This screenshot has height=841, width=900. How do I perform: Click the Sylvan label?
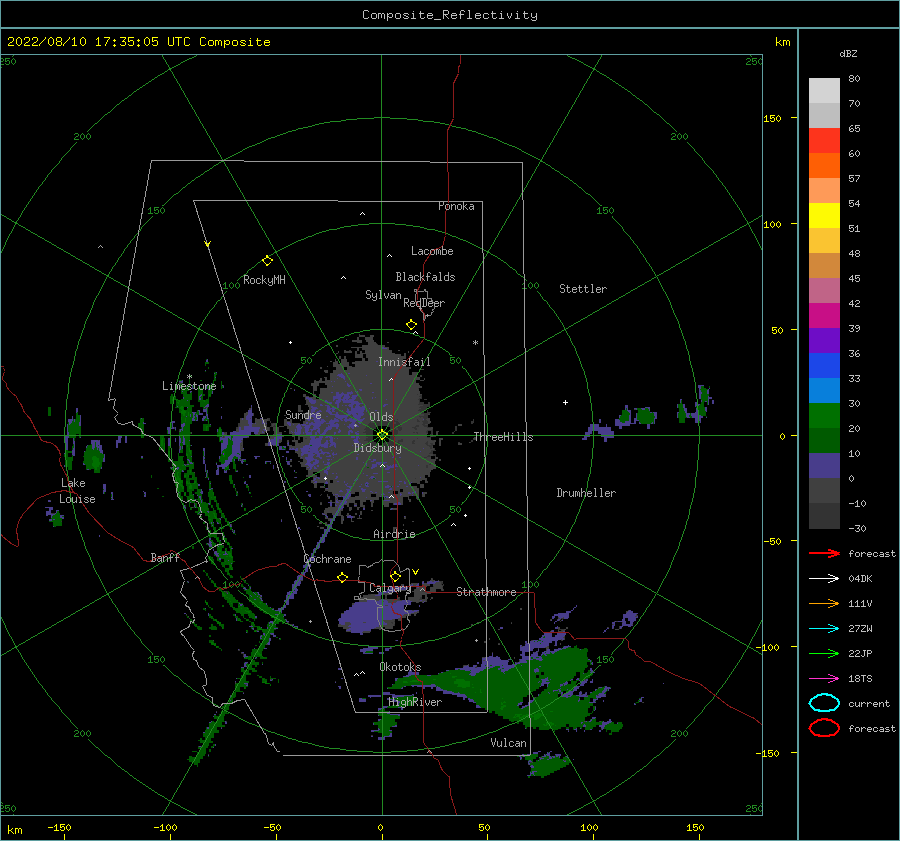[x=383, y=295]
